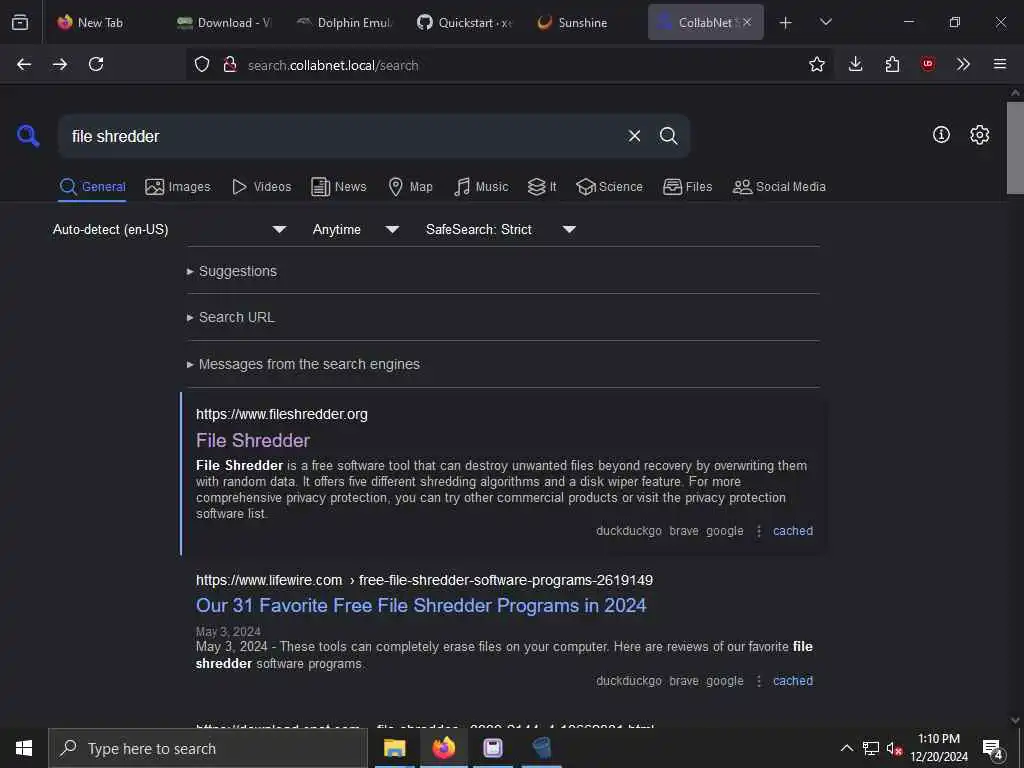Open search preferences gear icon
Image resolution: width=1024 pixels, height=768 pixels.
[x=979, y=135]
